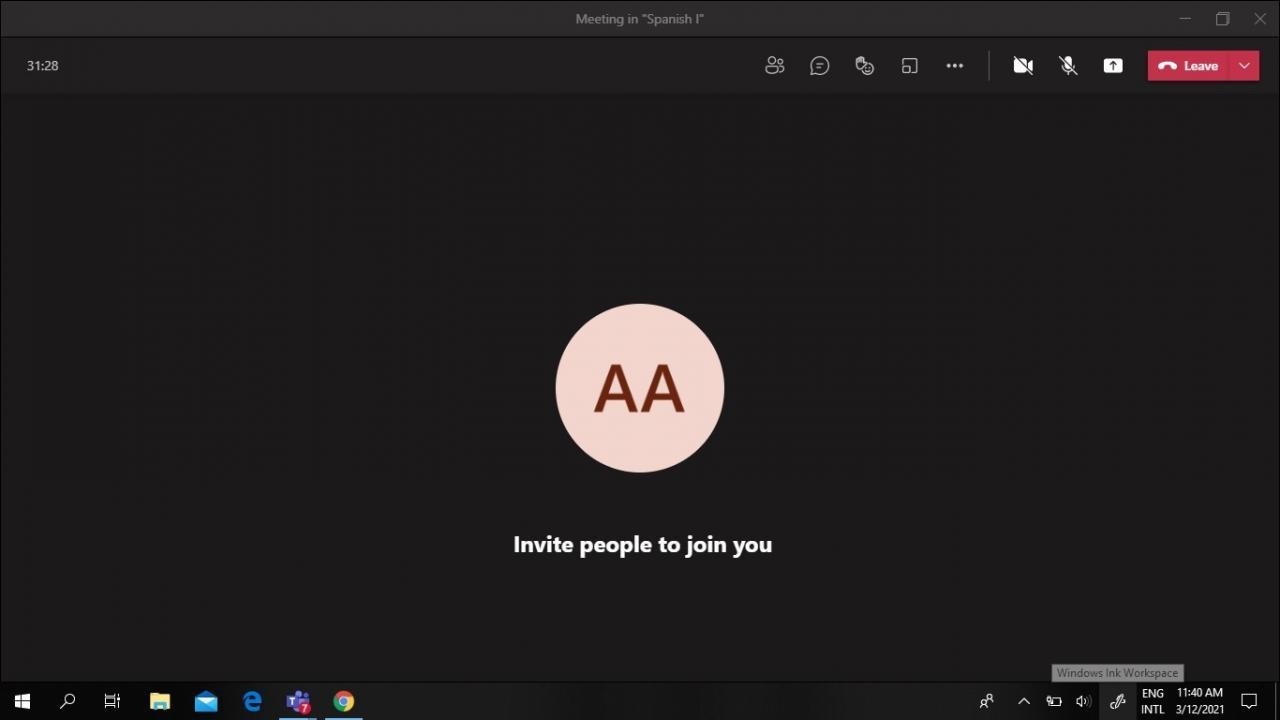Switch to Microsoft Teams taskbar icon
1280x720 pixels.
coord(298,701)
